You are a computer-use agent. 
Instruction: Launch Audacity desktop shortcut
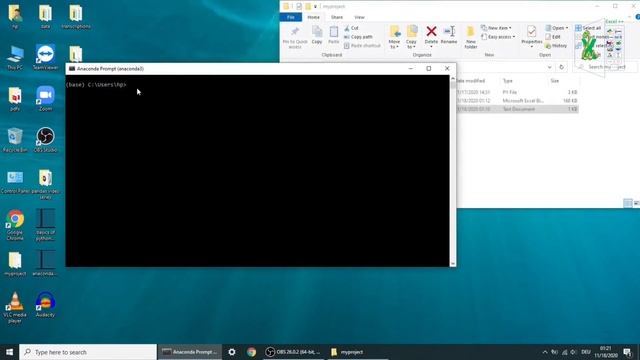tap(45, 305)
